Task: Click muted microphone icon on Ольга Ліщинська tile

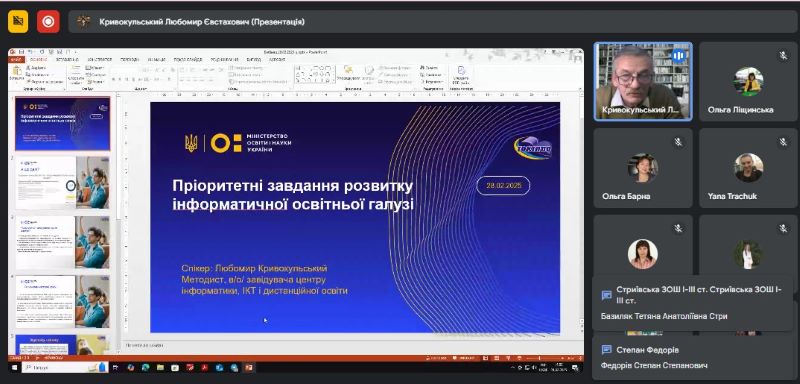Action: tap(783, 55)
